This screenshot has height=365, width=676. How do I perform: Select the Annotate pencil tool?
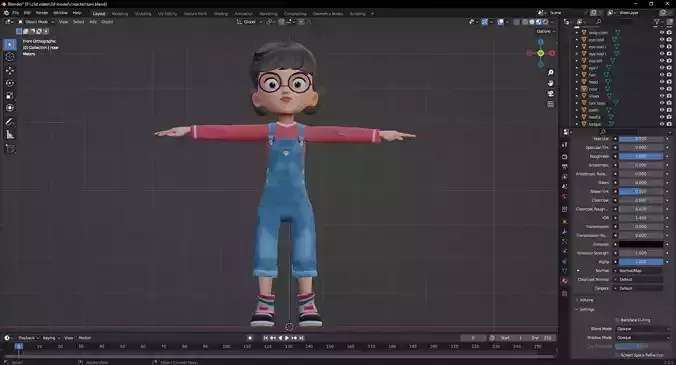point(10,122)
